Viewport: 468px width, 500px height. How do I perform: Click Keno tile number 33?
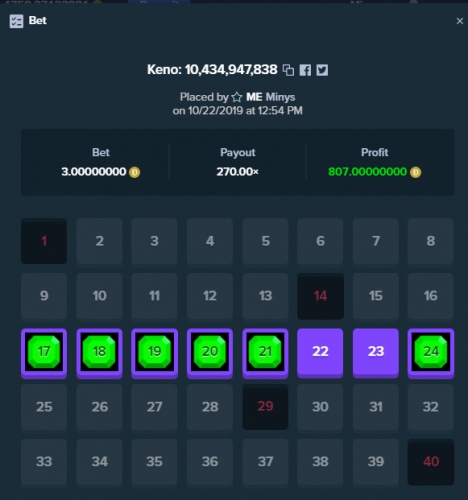pyautogui.click(x=44, y=462)
